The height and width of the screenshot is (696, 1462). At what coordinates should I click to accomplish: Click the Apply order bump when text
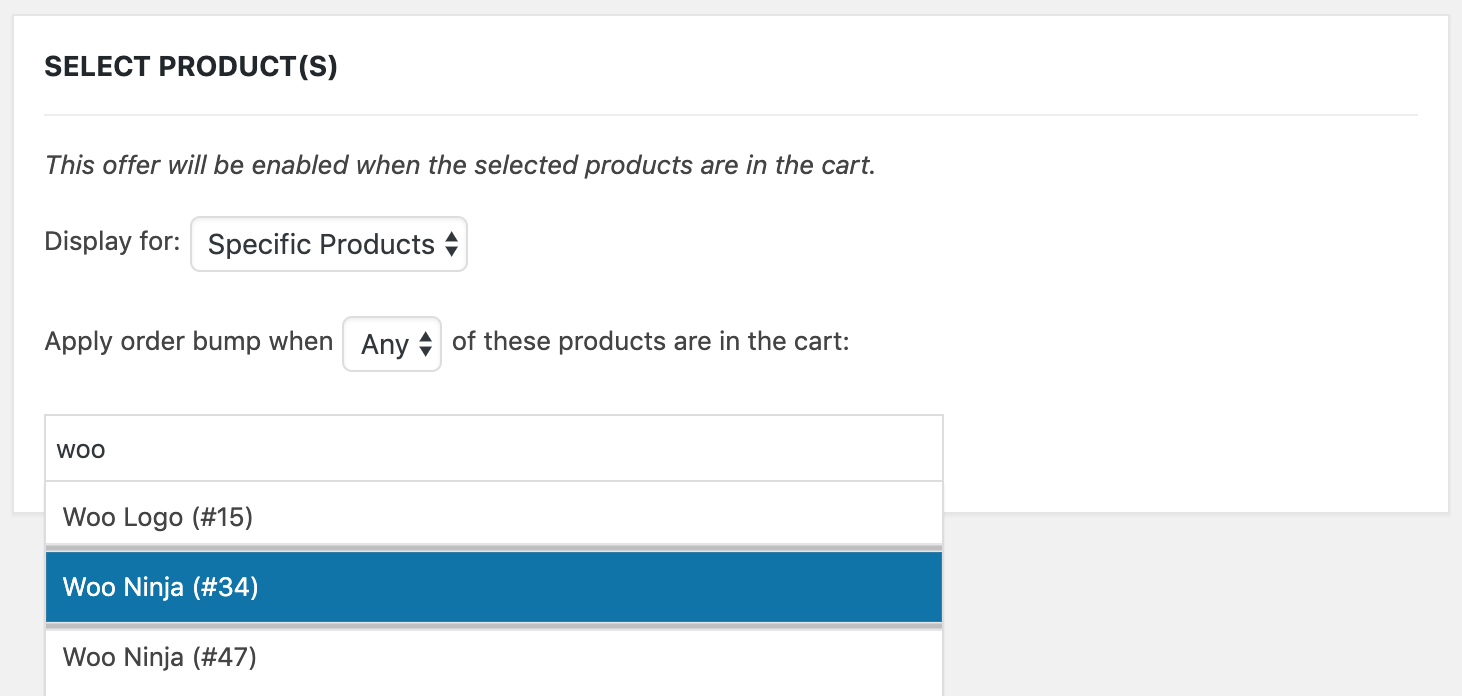click(187, 341)
